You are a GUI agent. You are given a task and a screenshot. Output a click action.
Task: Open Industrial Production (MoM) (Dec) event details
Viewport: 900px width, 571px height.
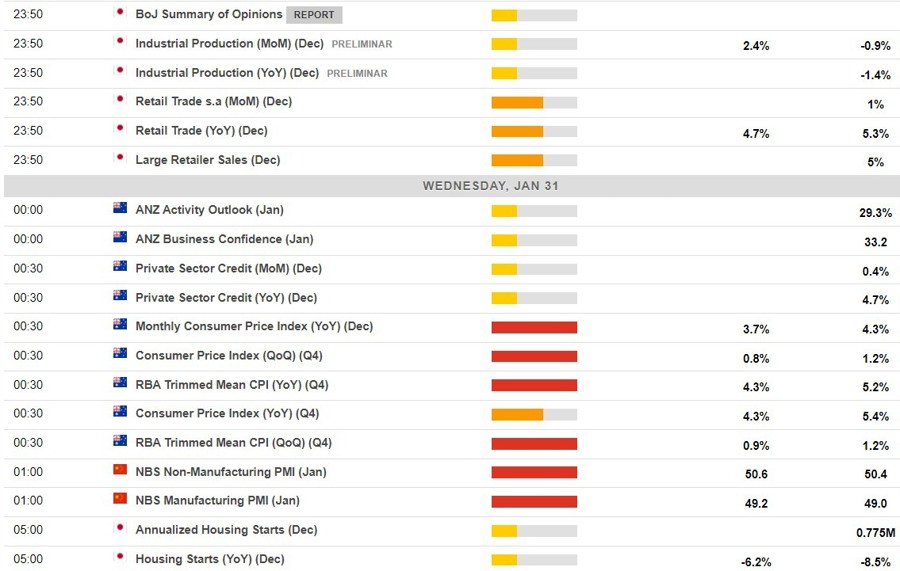230,44
